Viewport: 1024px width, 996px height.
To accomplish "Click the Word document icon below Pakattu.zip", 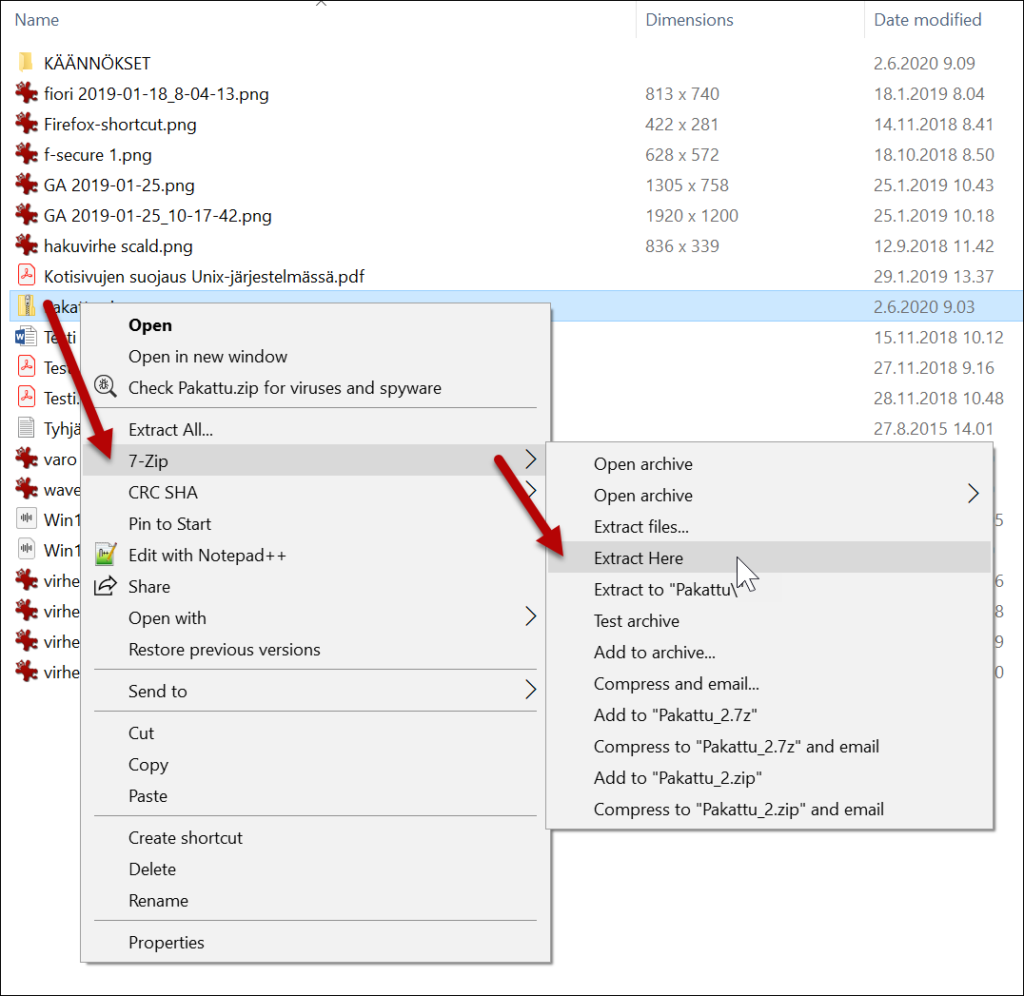I will (x=26, y=337).
